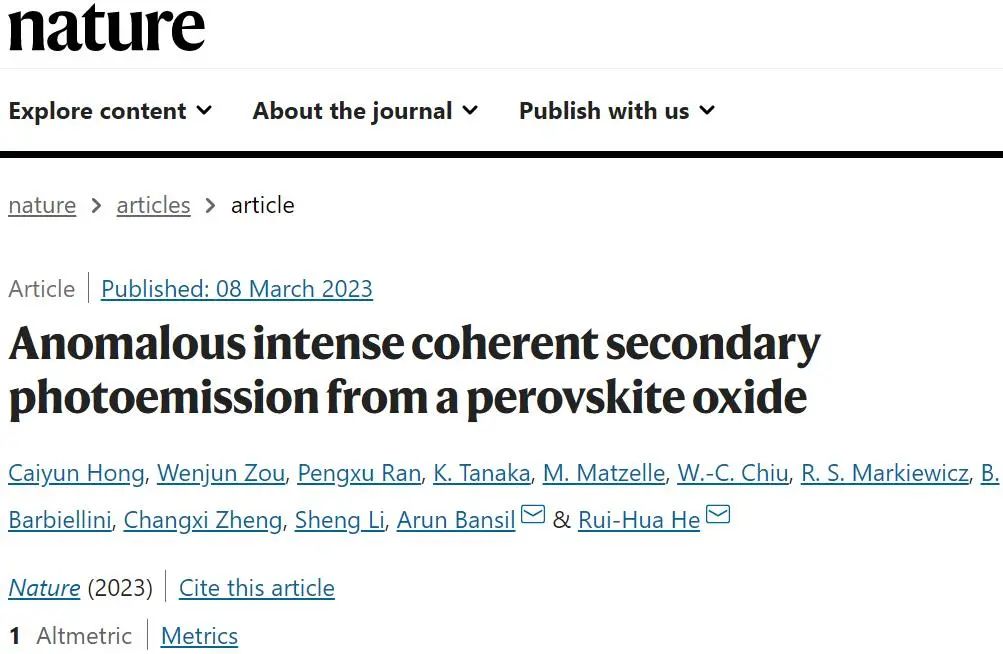Screen dimensions: 1003x654
Task: Open author Pengxu Ran link
Action: point(359,473)
